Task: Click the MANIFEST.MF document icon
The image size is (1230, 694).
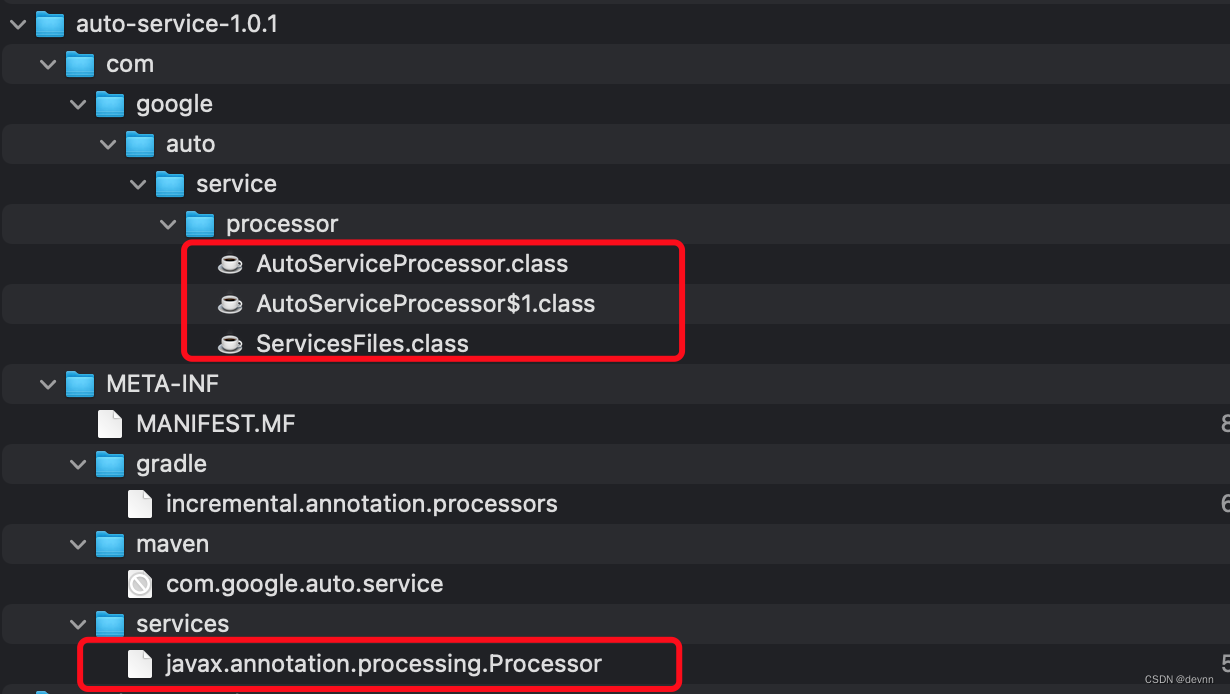Action: click(110, 424)
